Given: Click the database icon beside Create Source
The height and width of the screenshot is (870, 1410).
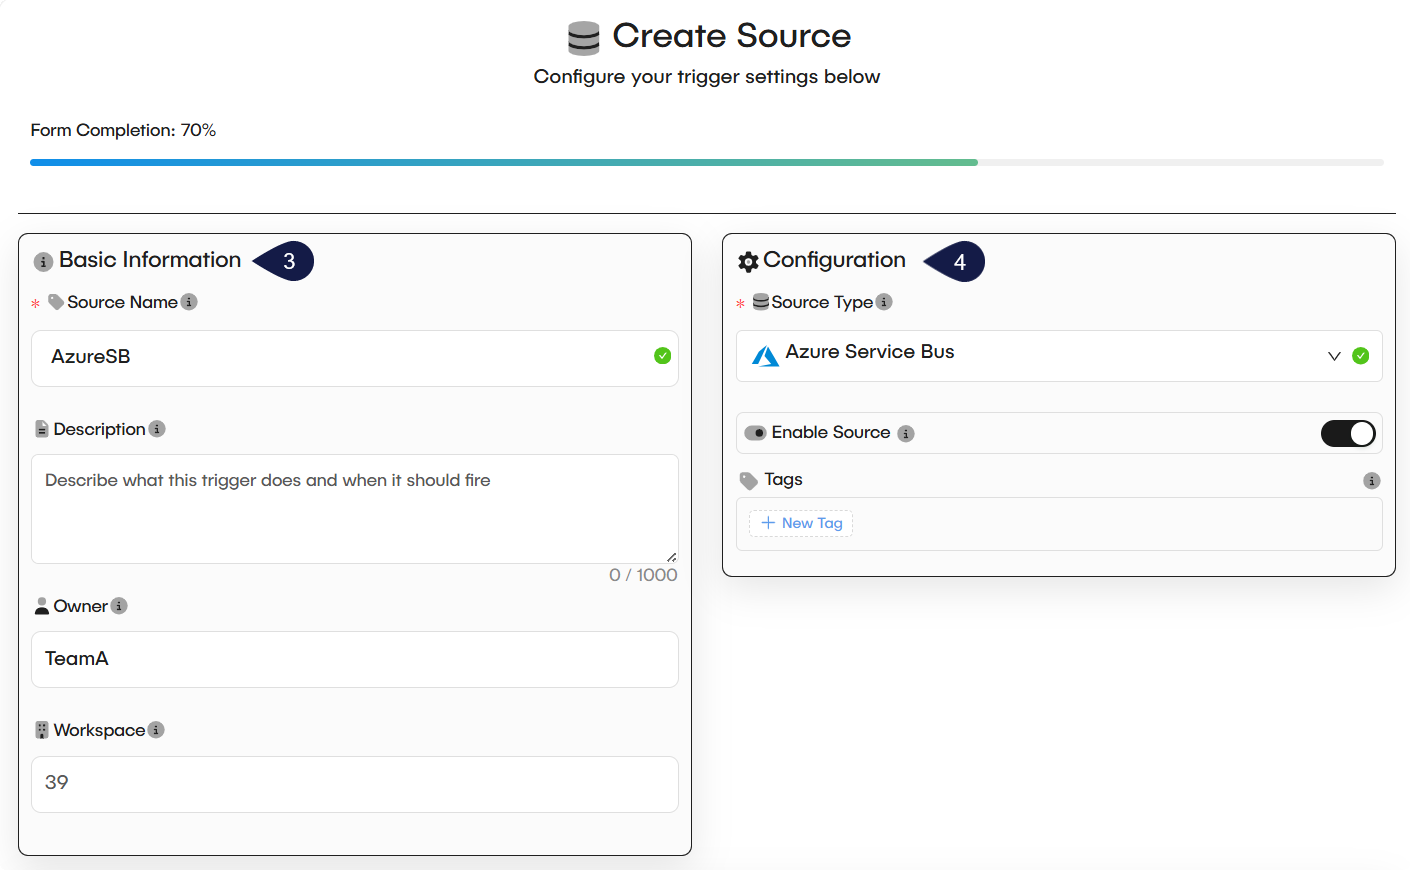Looking at the screenshot, I should (x=583, y=38).
